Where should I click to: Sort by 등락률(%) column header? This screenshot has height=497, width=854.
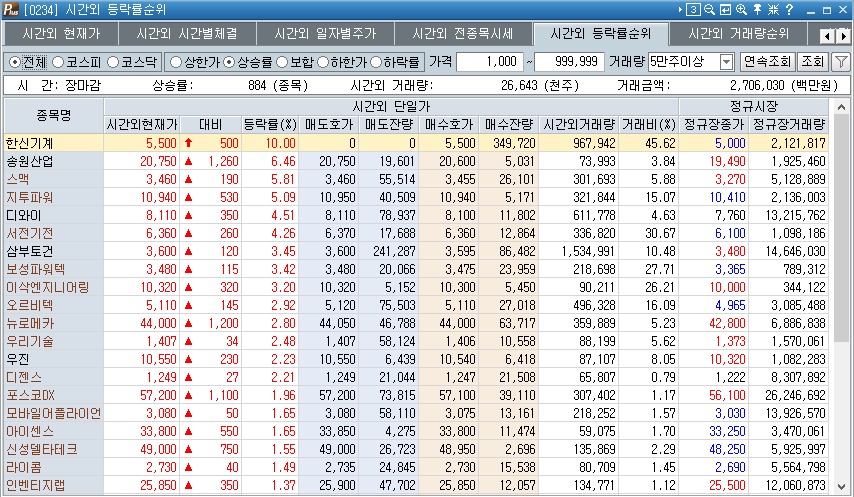(270, 125)
